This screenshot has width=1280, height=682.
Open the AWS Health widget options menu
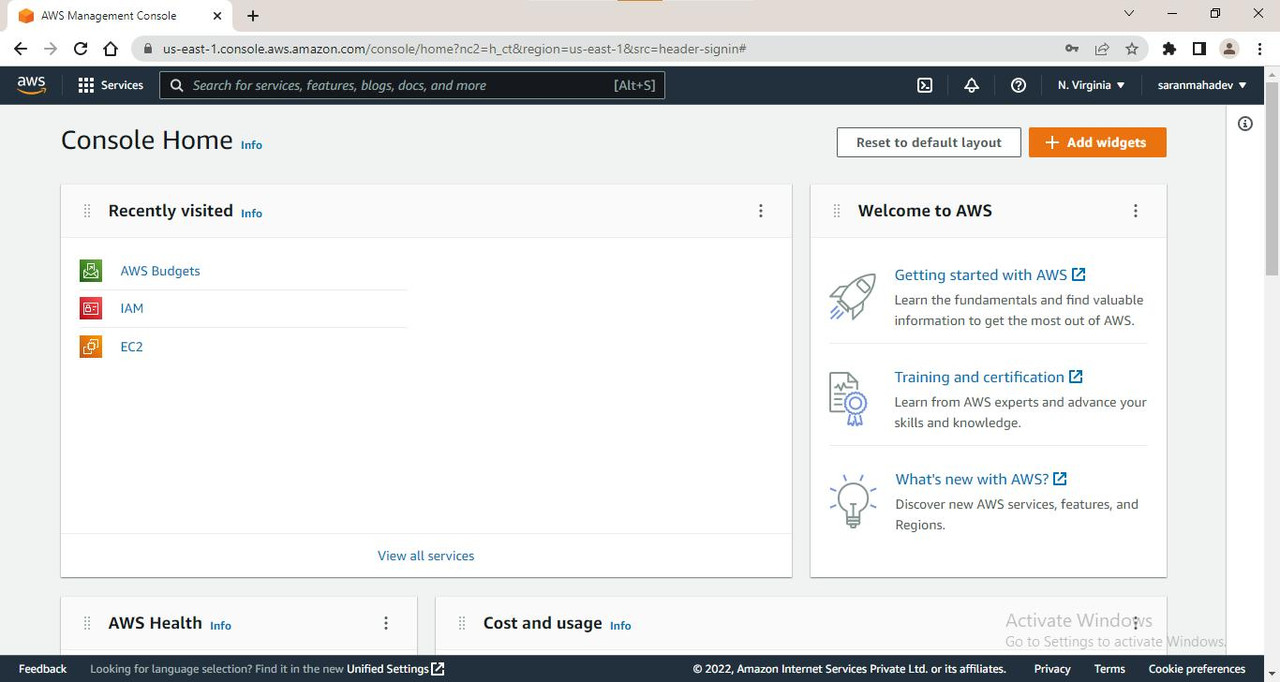386,623
